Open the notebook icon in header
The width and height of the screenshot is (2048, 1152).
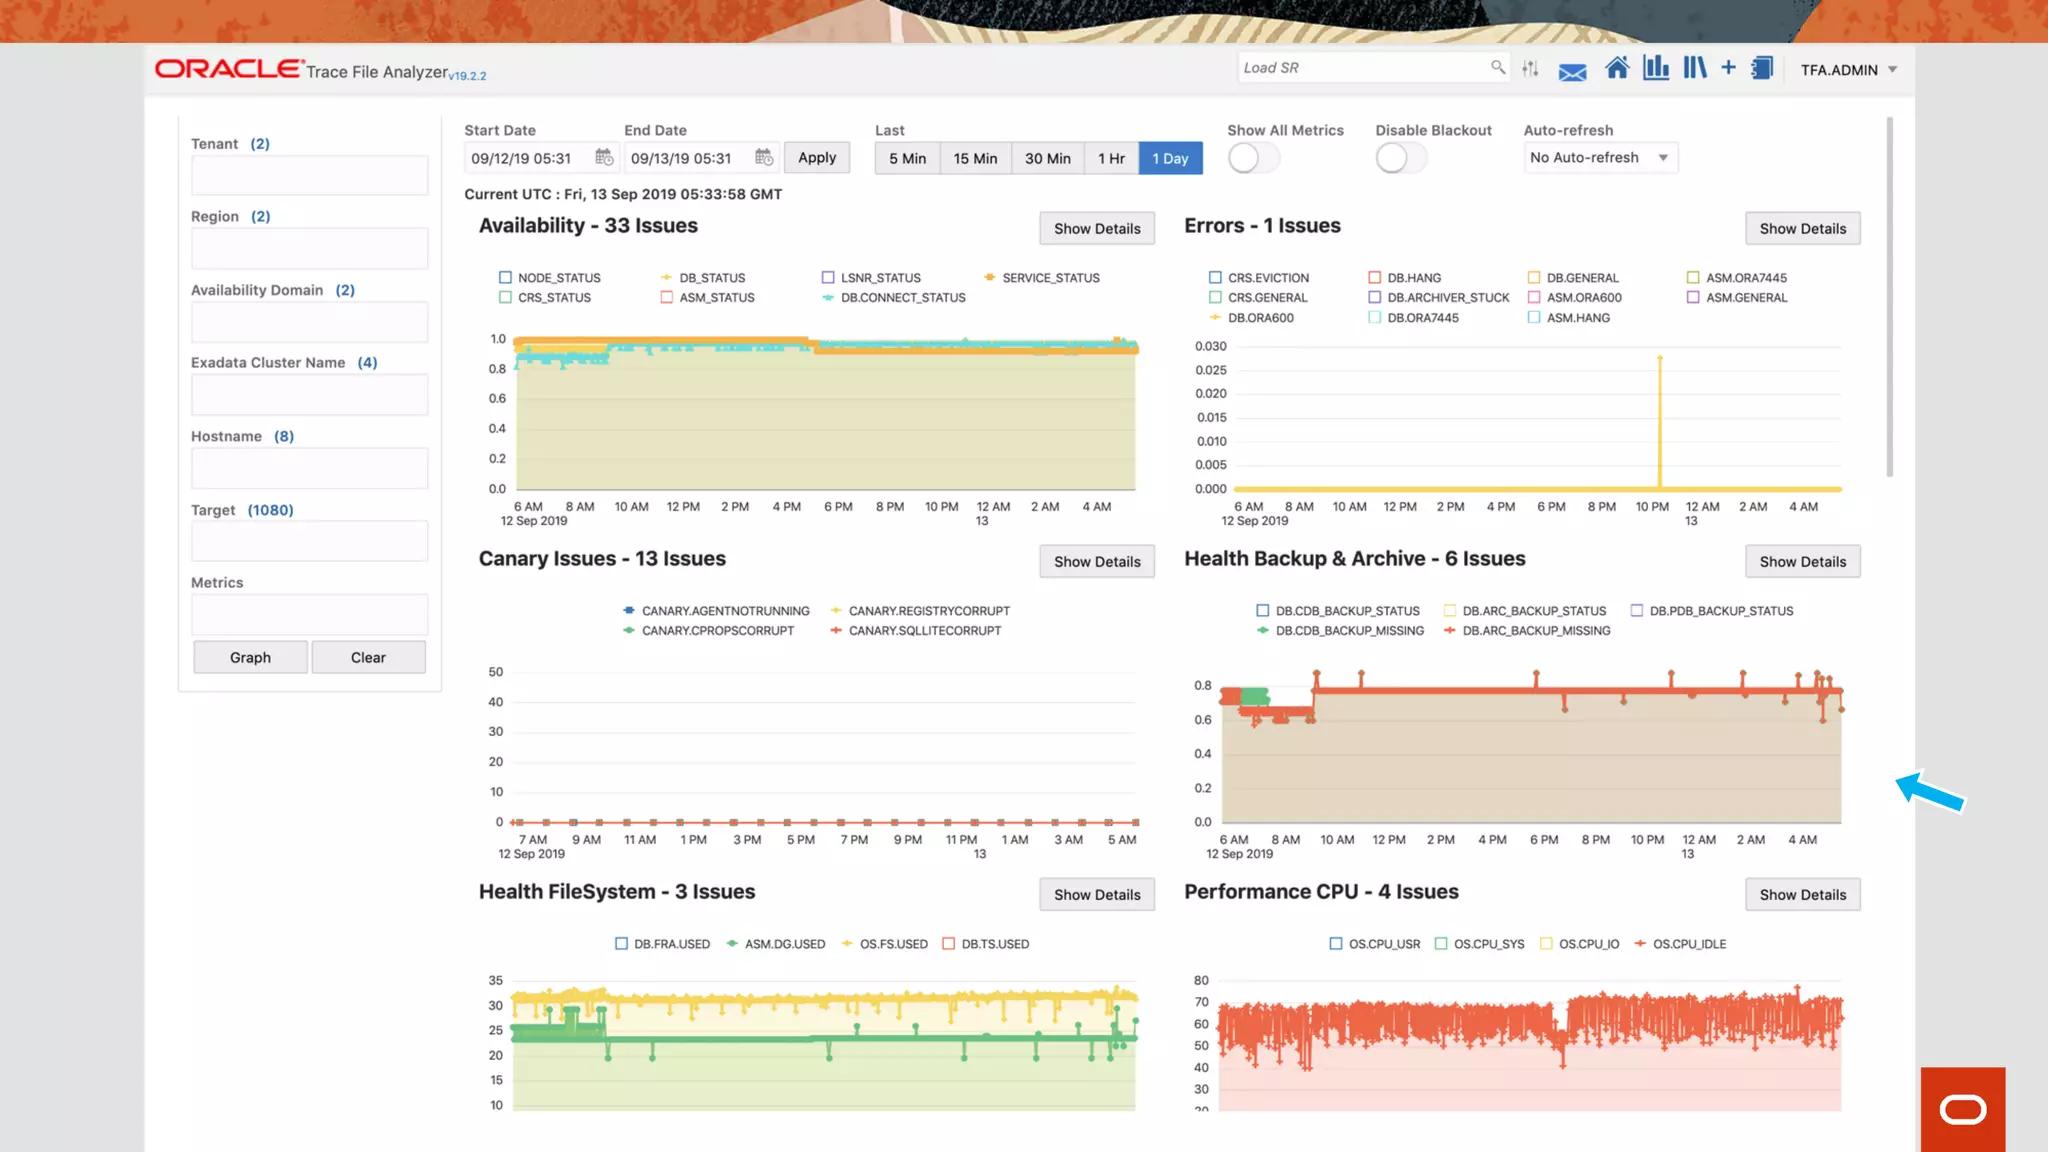pyautogui.click(x=1762, y=68)
